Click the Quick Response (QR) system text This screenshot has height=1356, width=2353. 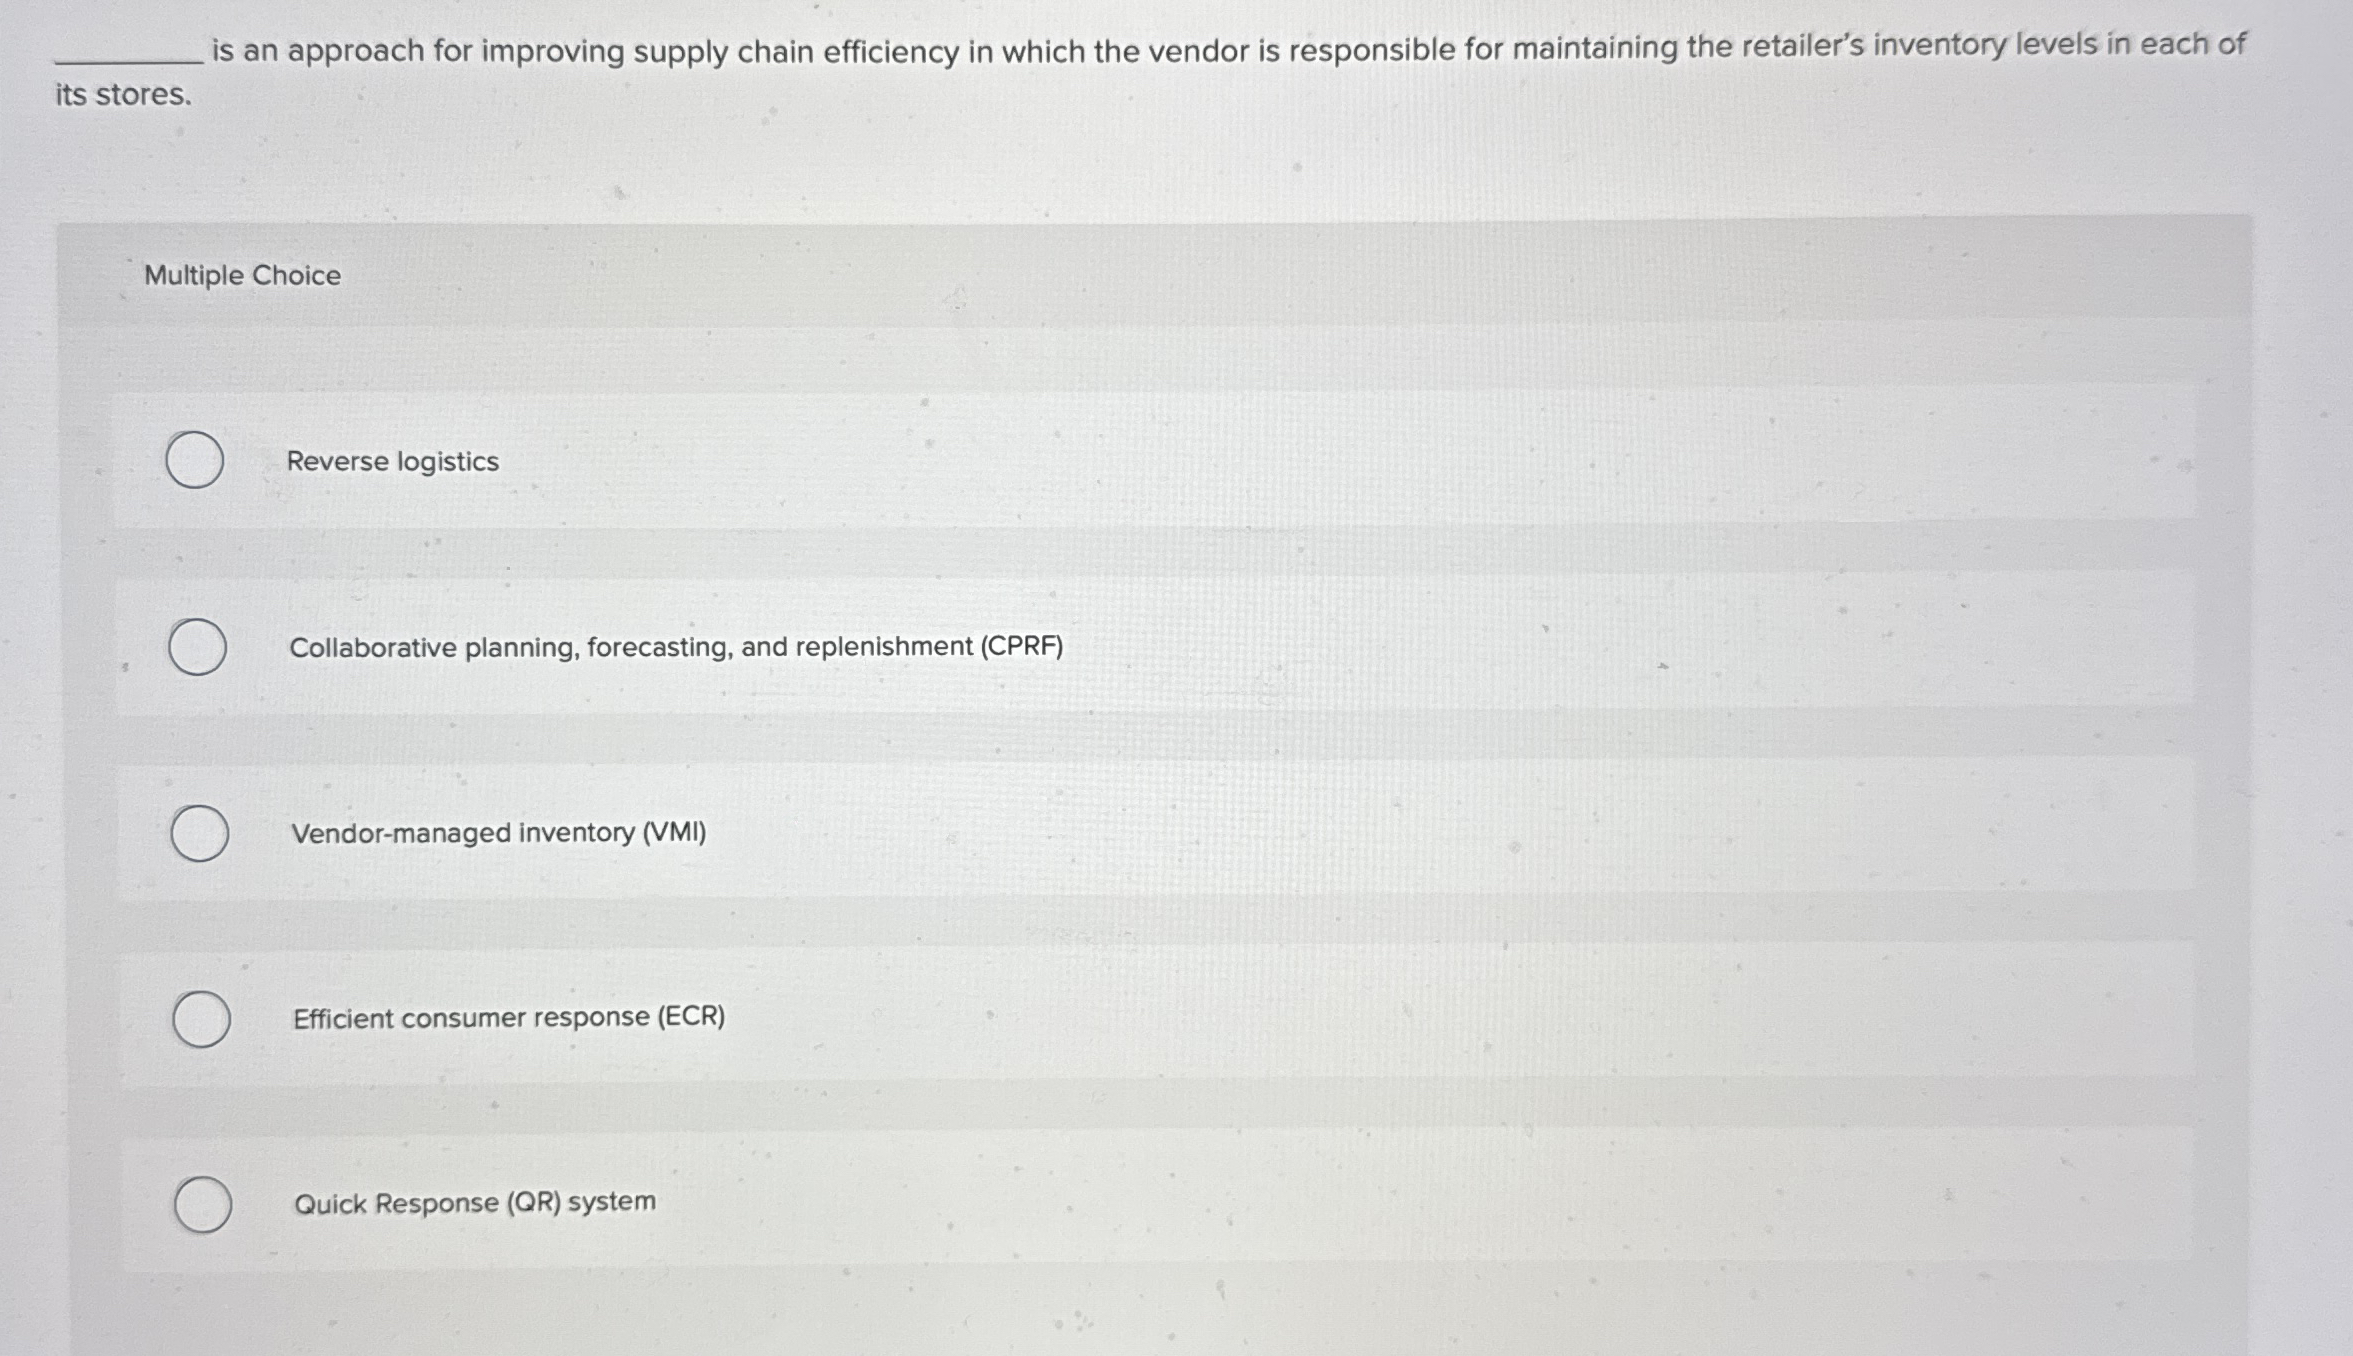point(473,1203)
